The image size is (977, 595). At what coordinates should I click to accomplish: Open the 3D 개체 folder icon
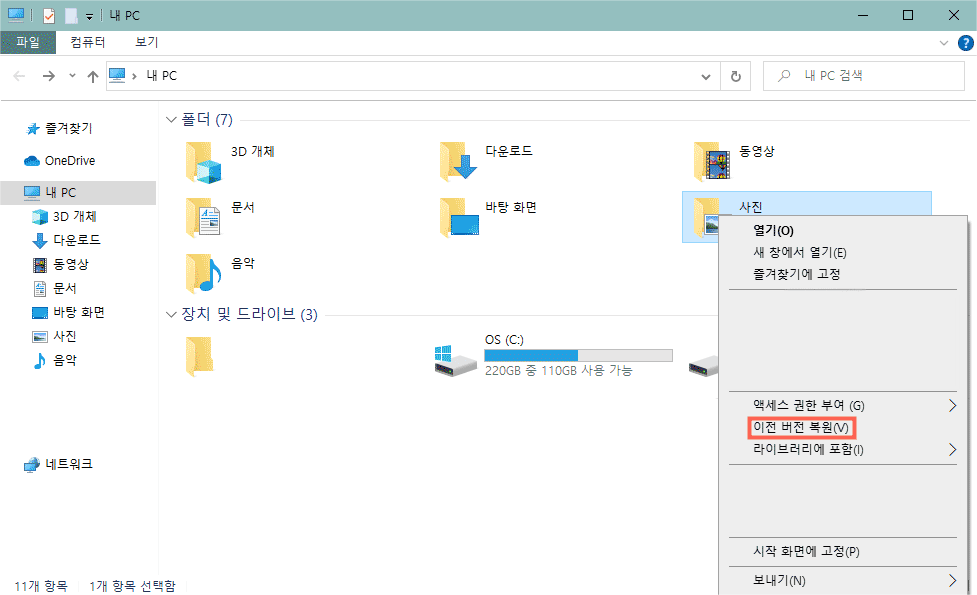[x=203, y=161]
